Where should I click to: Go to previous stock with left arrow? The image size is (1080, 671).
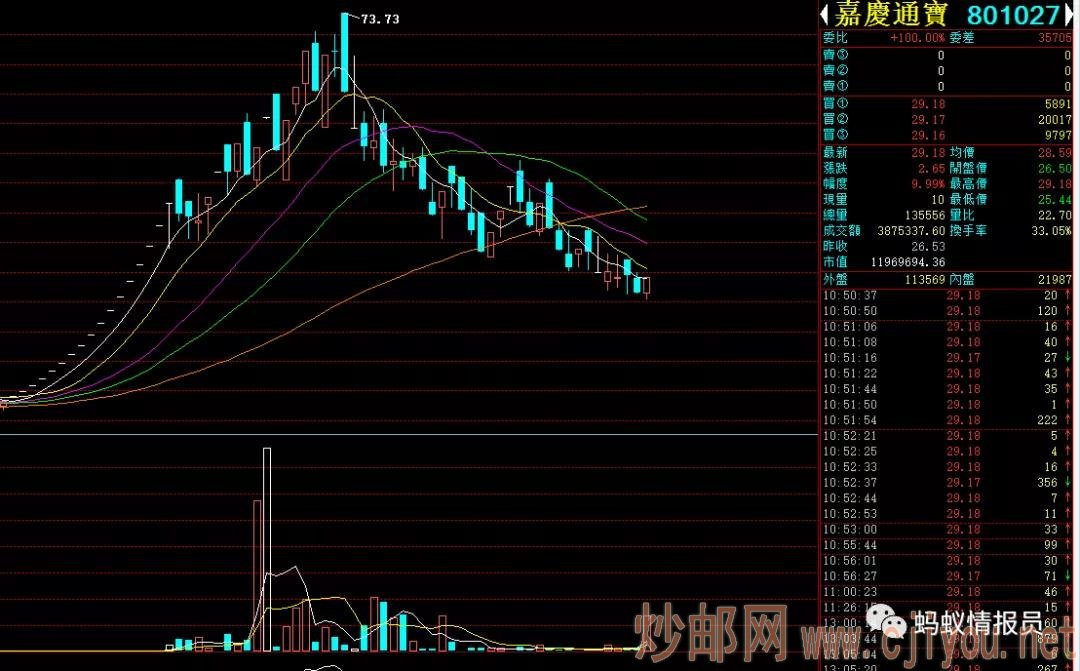[825, 15]
